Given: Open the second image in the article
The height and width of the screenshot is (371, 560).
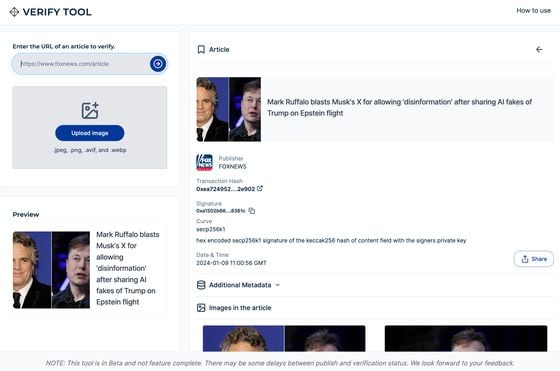Looking at the screenshot, I should (x=466, y=339).
